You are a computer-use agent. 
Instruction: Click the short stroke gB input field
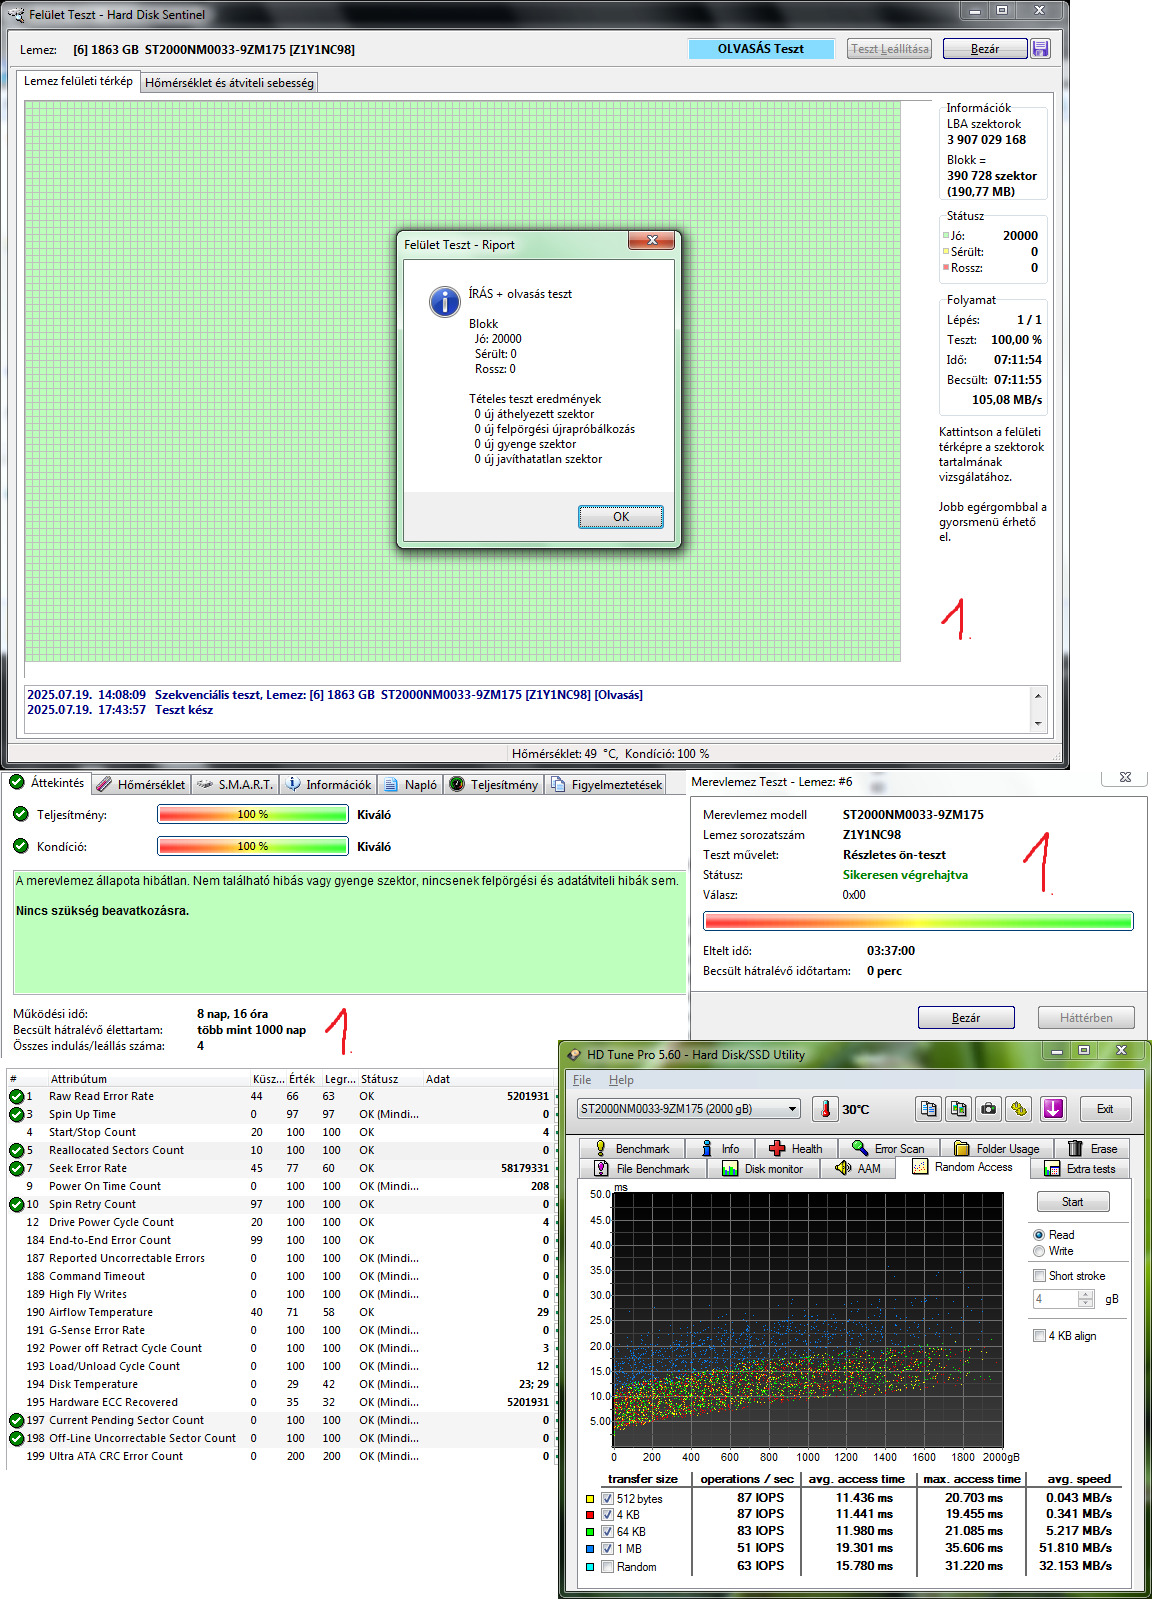(x=1055, y=1299)
